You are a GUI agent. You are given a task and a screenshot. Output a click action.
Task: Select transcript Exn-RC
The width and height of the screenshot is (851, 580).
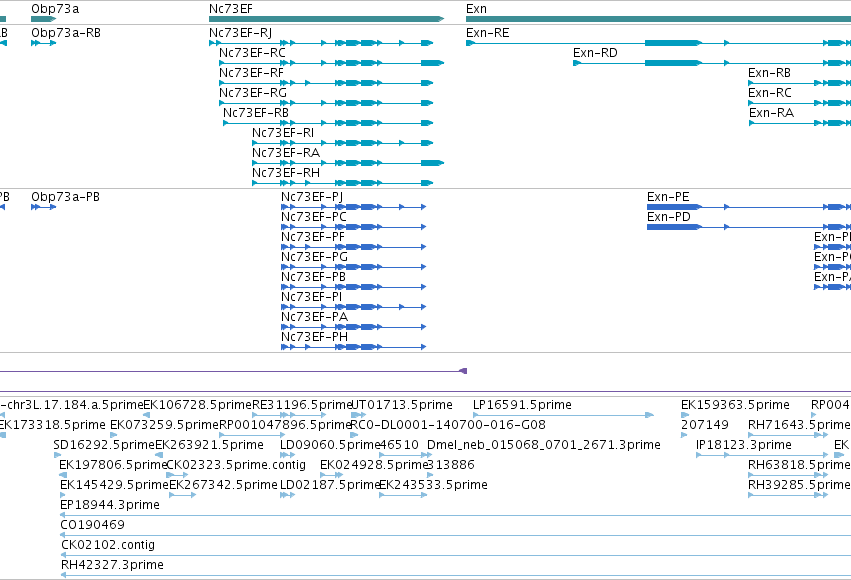pyautogui.click(x=770, y=93)
